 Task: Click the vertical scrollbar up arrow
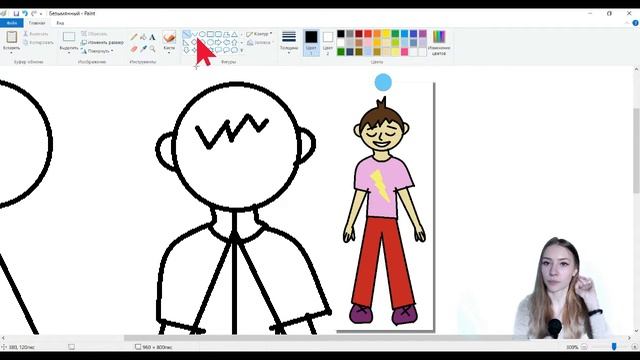coord(636,70)
